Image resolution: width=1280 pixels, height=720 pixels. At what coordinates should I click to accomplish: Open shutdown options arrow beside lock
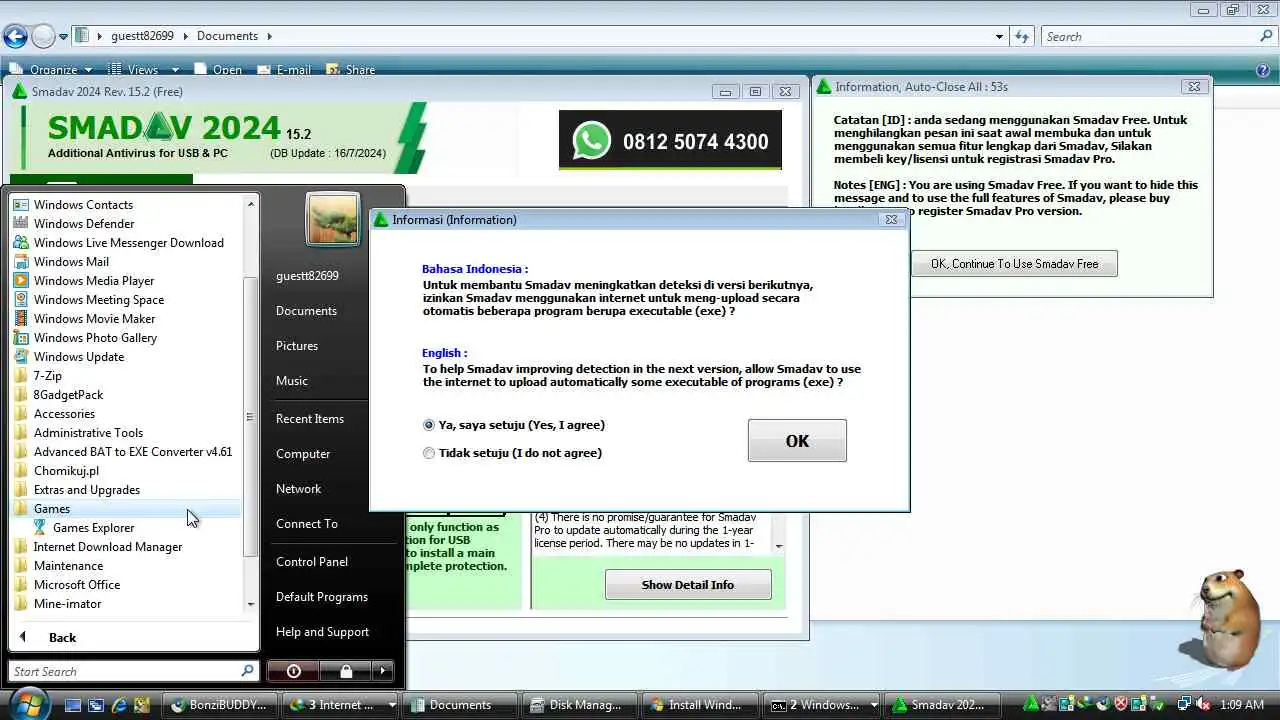382,671
